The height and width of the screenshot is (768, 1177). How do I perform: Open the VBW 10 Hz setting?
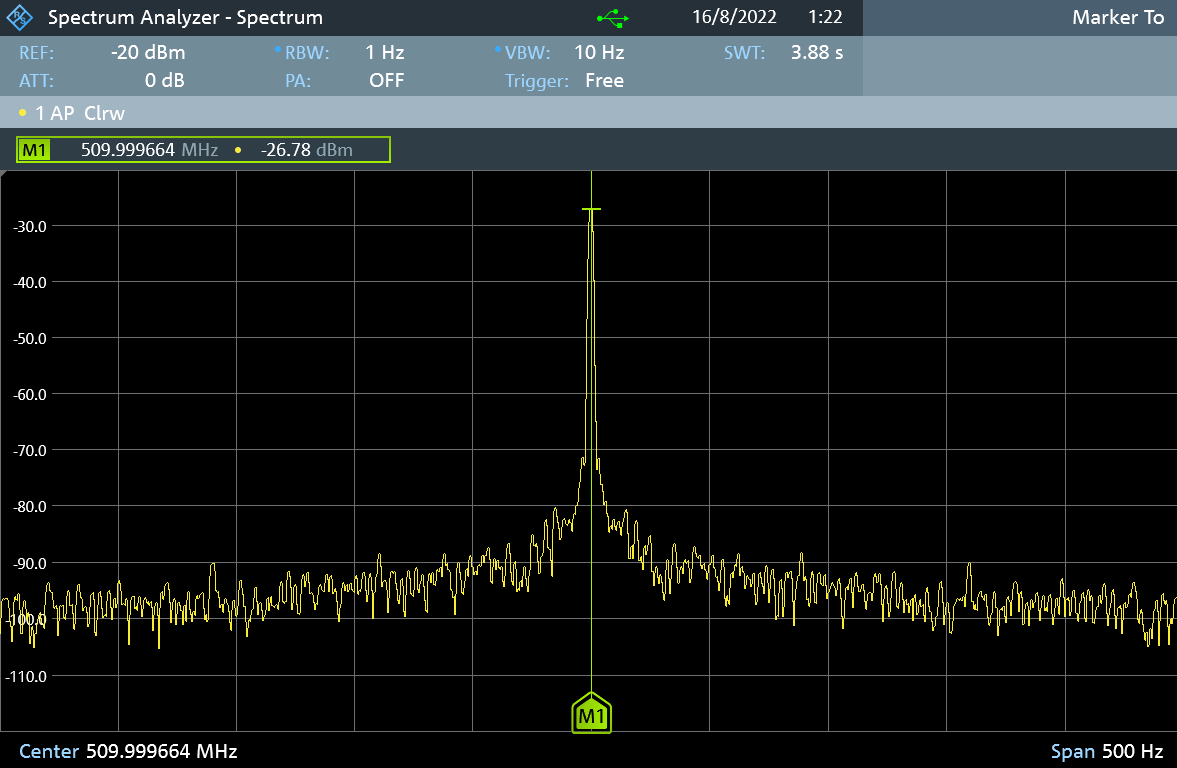click(598, 53)
